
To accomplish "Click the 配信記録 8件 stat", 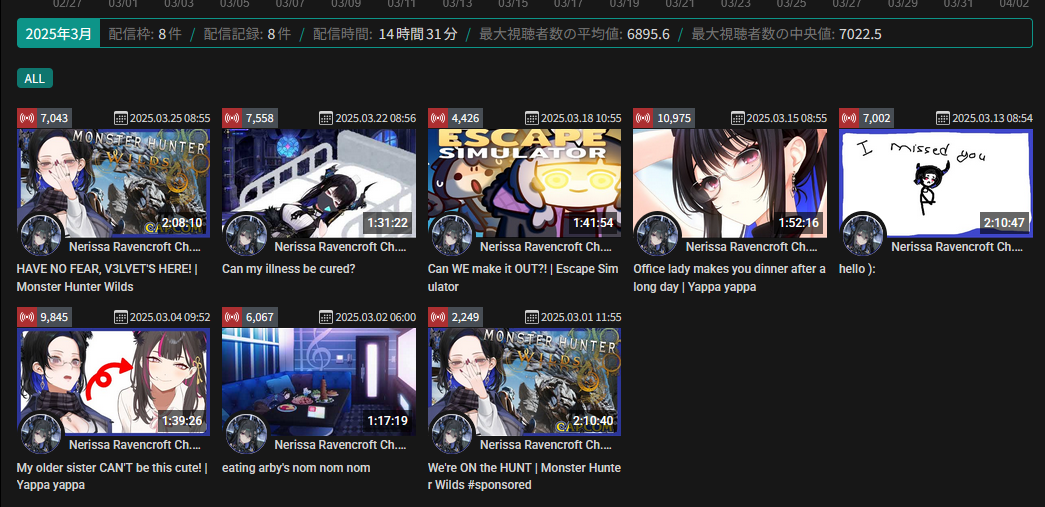I will click(247, 34).
